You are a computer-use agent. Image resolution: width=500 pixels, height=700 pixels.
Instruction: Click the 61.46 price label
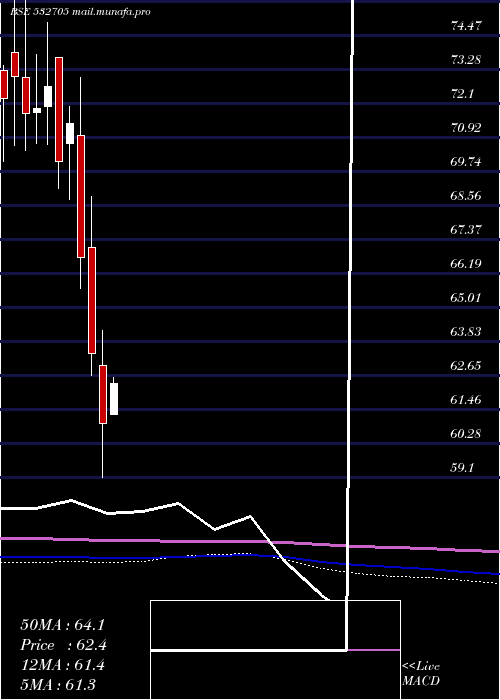pos(466,400)
